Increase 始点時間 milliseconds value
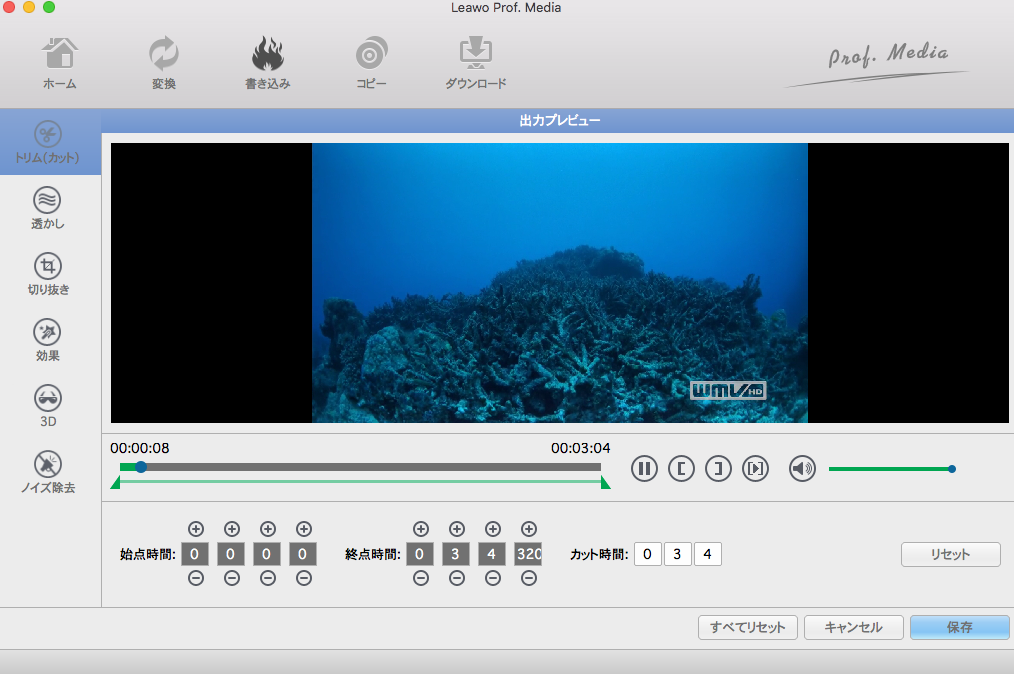Screen dimensions: 1014x674 (x=304, y=529)
